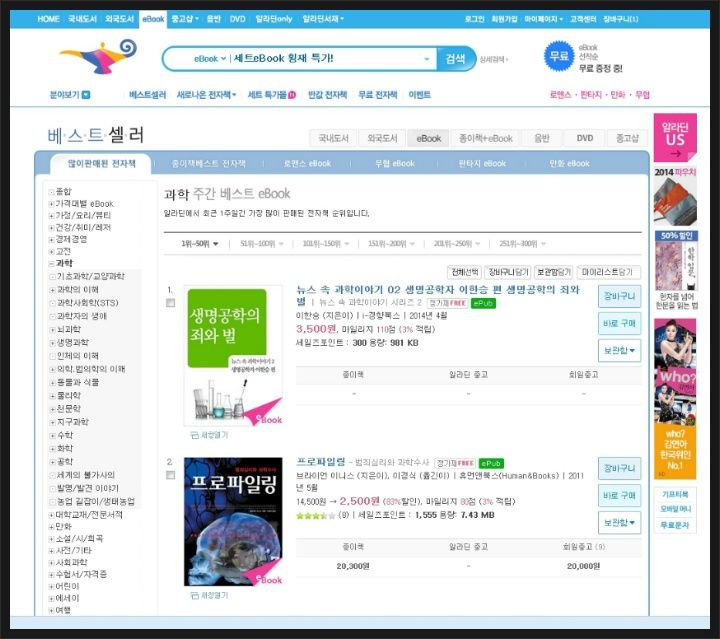
Task: Open the 중고샵 dropdown in top navigation
Action: 185,19
